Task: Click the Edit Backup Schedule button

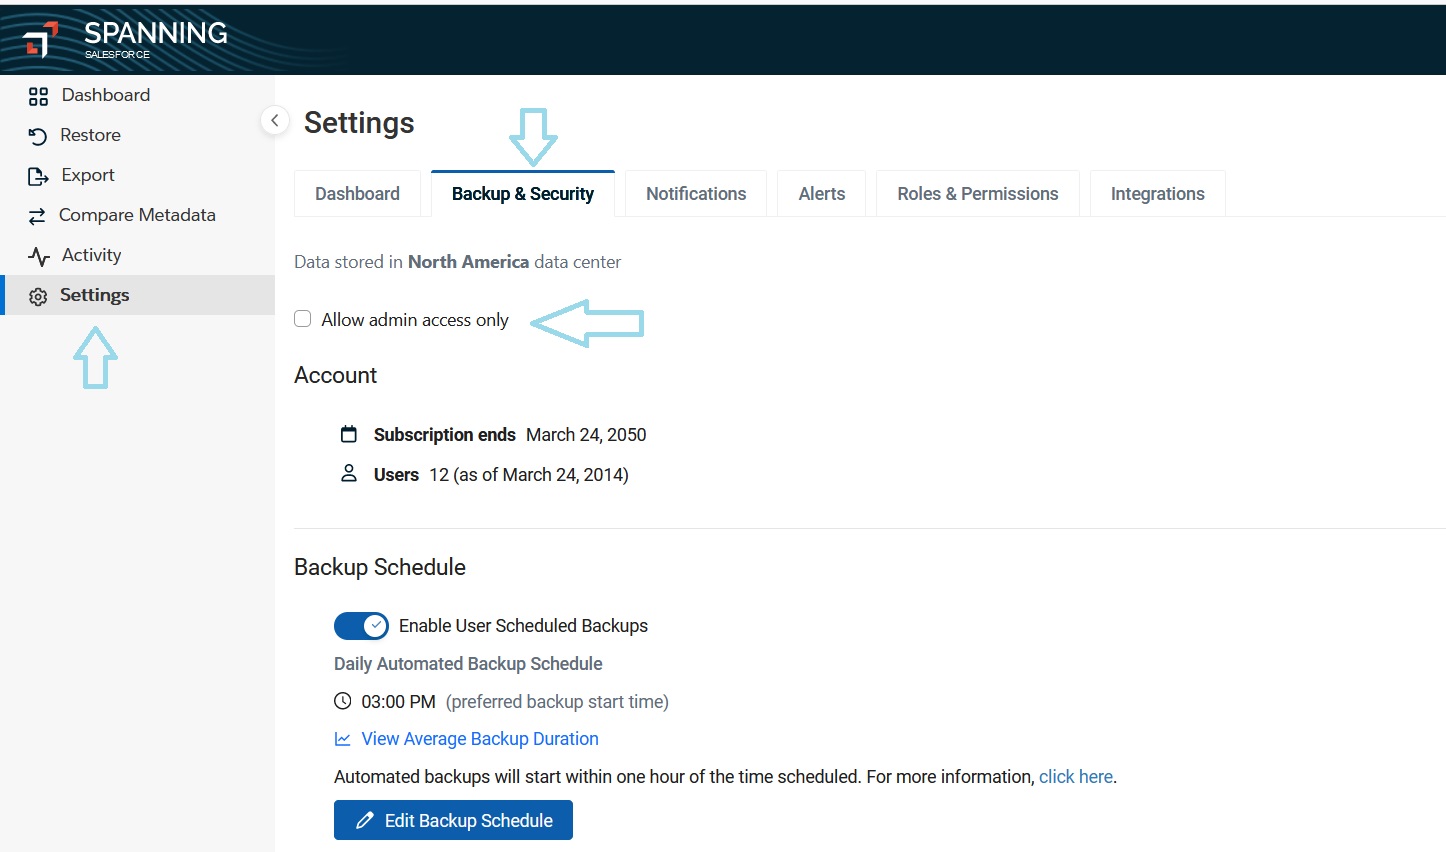Action: click(453, 820)
